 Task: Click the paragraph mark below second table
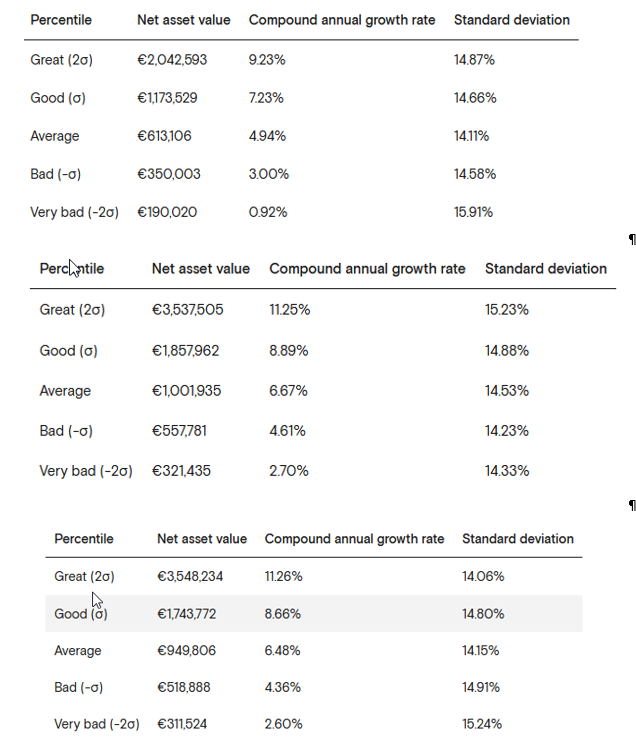pyautogui.click(x=632, y=505)
